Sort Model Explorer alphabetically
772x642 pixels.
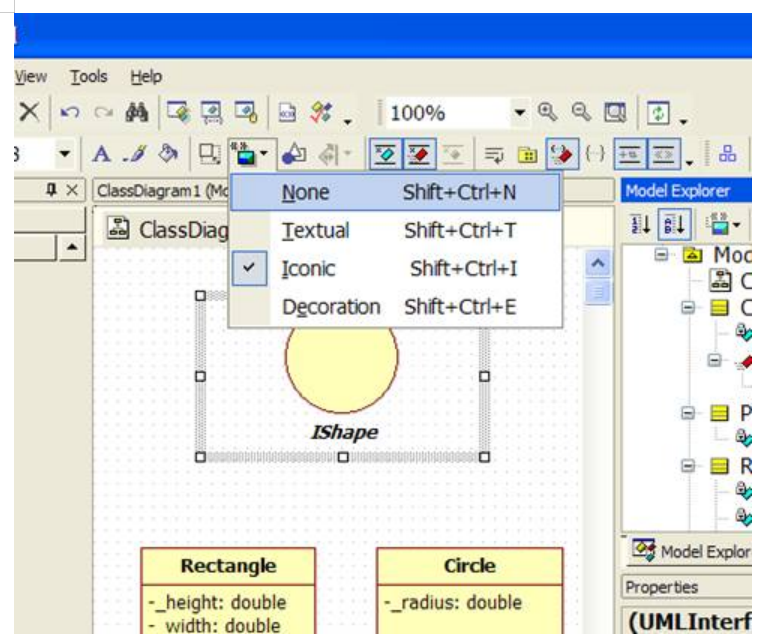click(675, 225)
